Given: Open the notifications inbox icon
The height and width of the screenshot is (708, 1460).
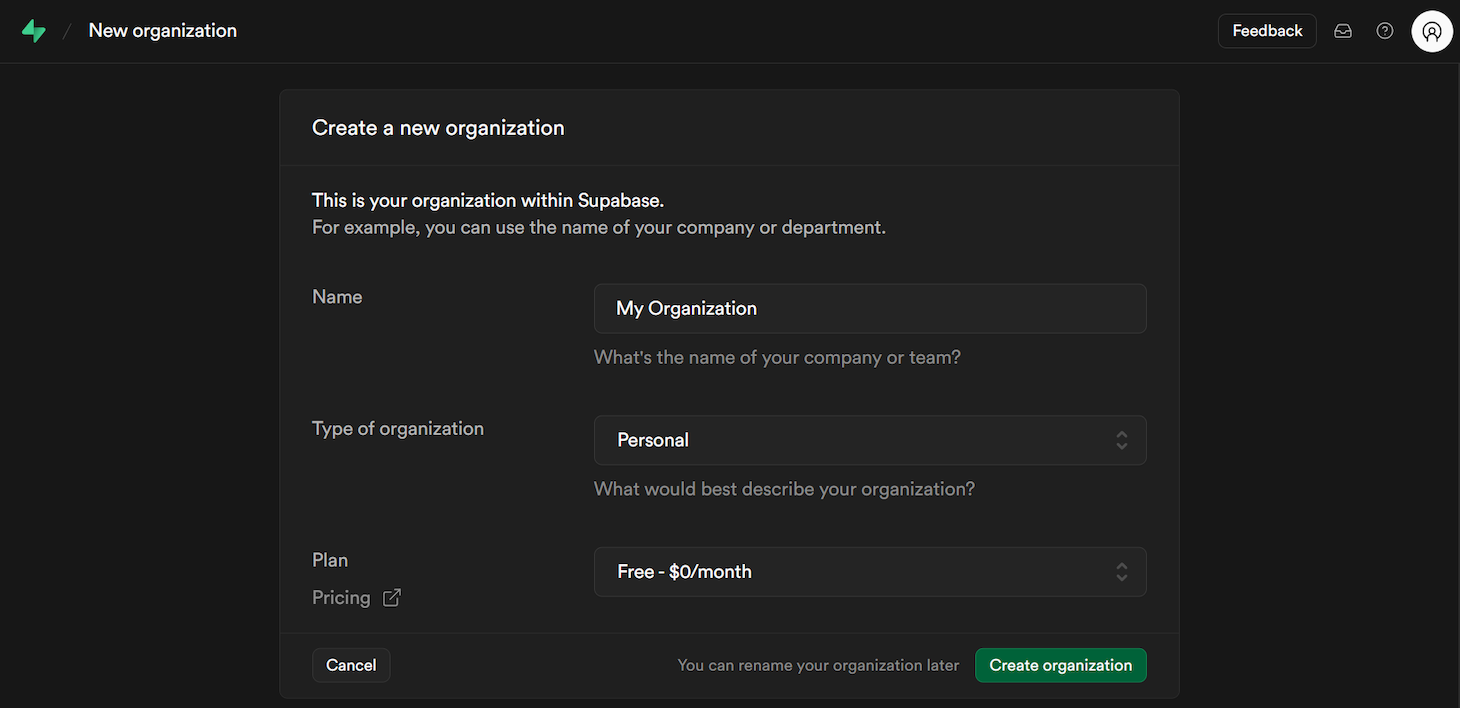Looking at the screenshot, I should pyautogui.click(x=1343, y=31).
